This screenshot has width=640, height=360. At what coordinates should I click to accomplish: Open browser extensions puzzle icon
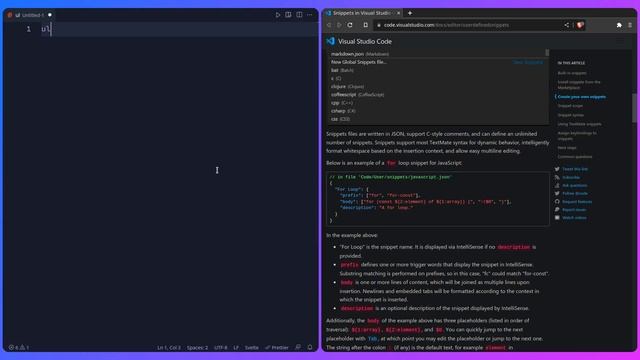619,25
